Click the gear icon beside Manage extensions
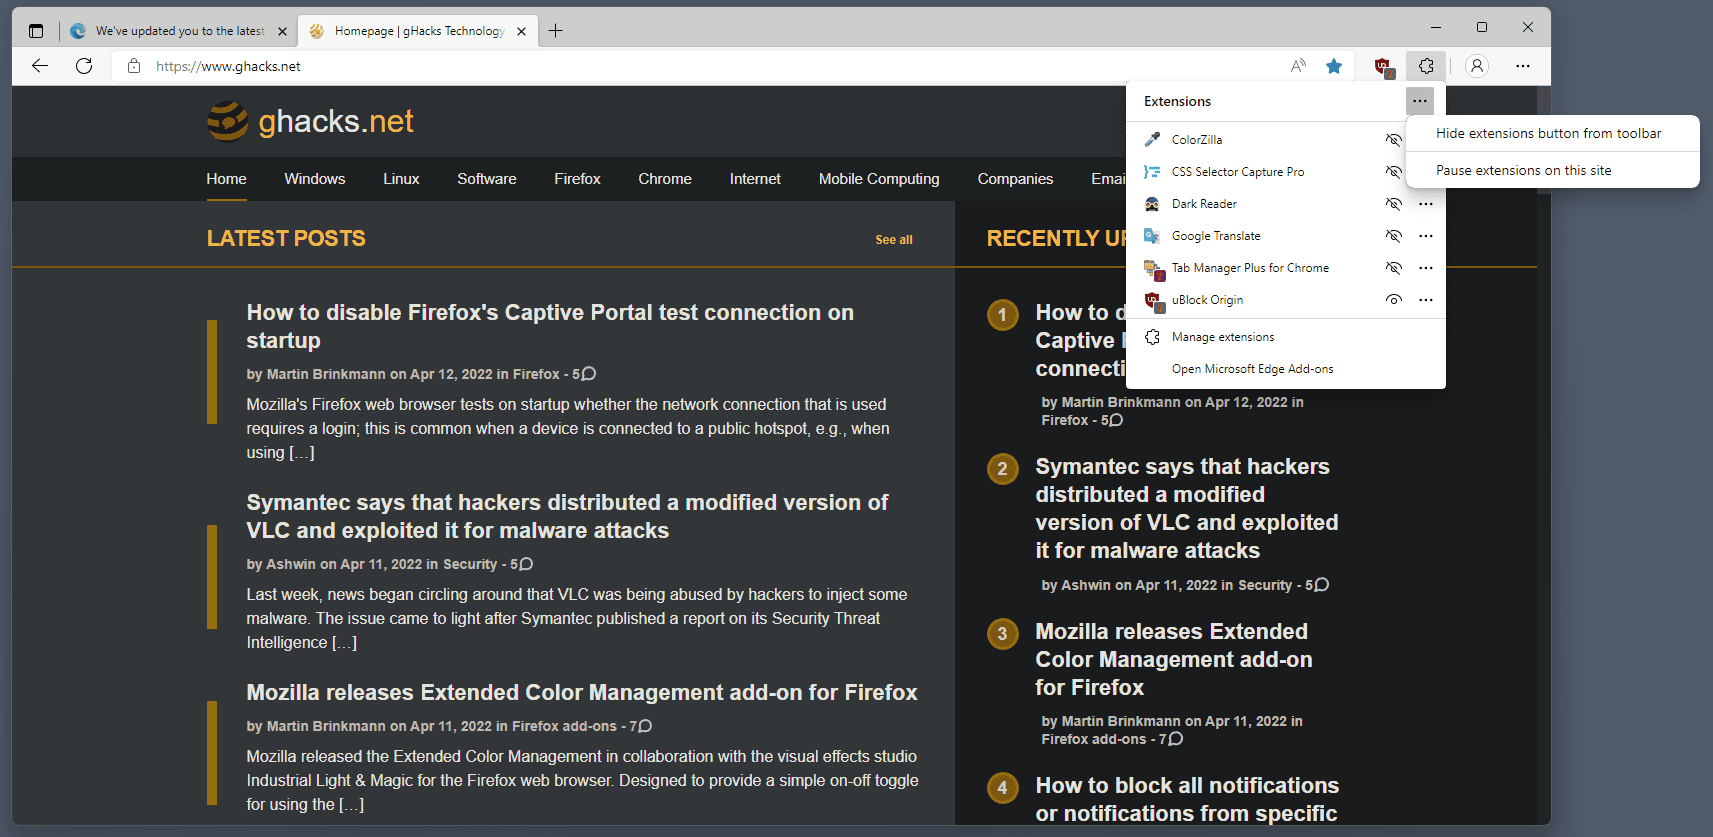This screenshot has height=837, width=1713. pyautogui.click(x=1152, y=337)
